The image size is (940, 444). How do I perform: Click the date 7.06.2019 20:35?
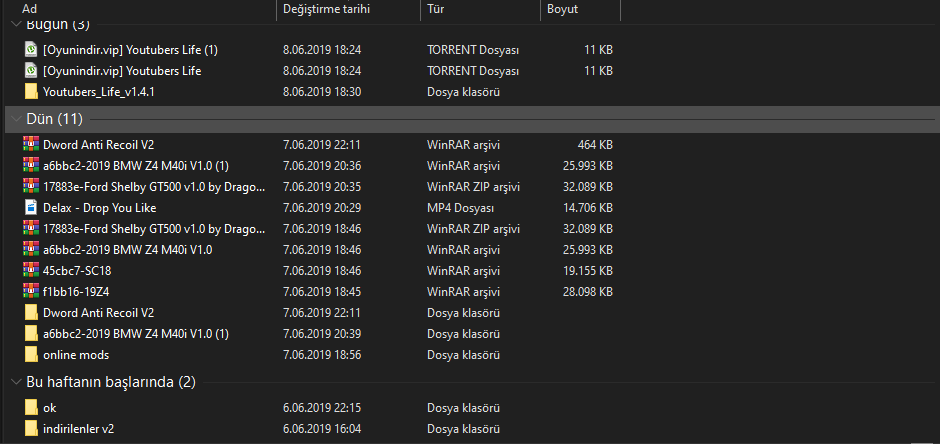click(322, 186)
